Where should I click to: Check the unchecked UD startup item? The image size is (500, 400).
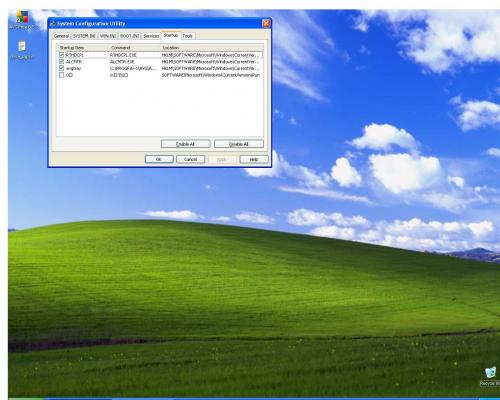[61, 75]
